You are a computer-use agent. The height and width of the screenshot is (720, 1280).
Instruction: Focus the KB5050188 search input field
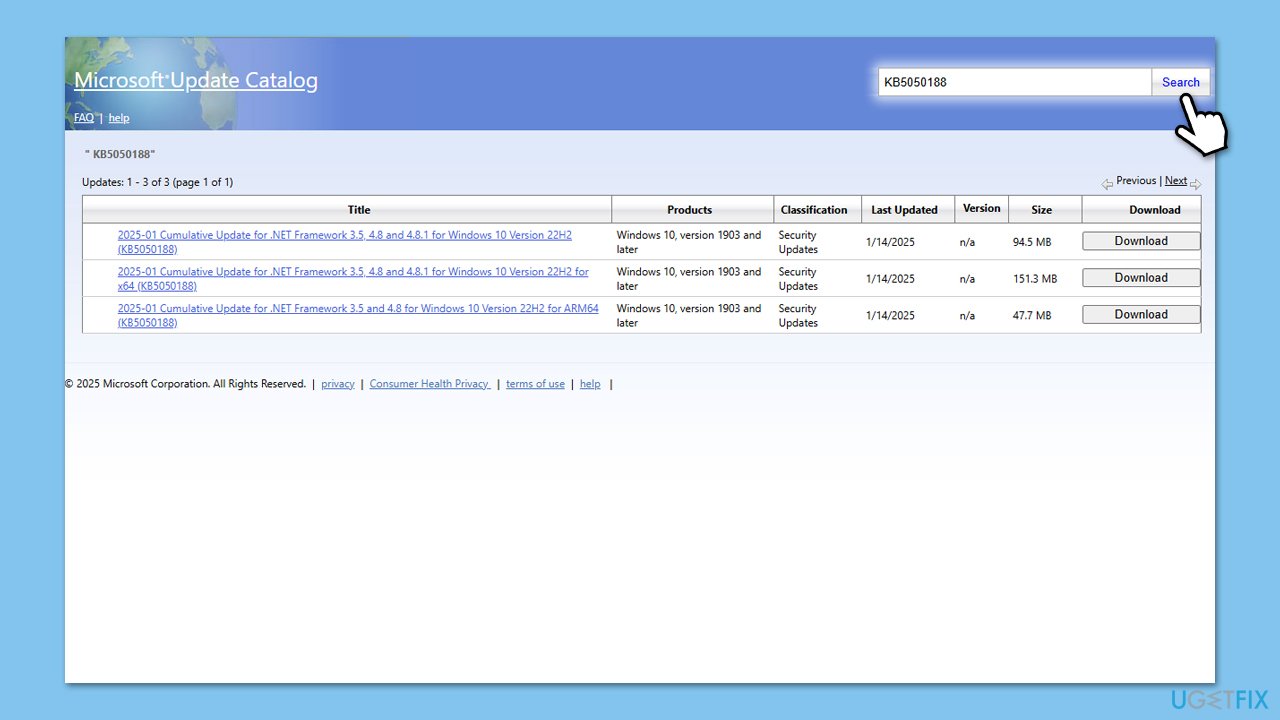pyautogui.click(x=1015, y=82)
